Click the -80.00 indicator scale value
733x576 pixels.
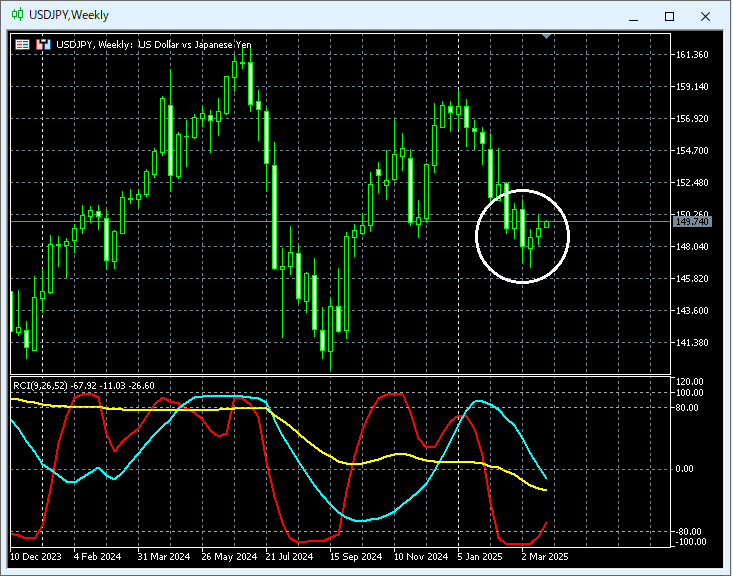pos(689,532)
